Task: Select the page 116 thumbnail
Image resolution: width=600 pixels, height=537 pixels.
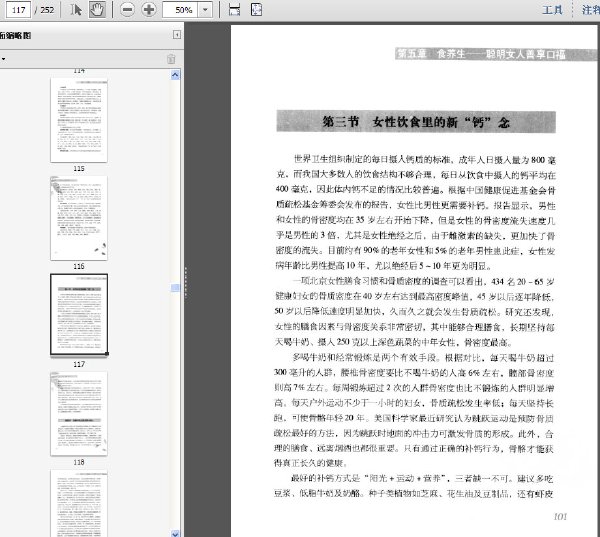Action: (x=79, y=218)
